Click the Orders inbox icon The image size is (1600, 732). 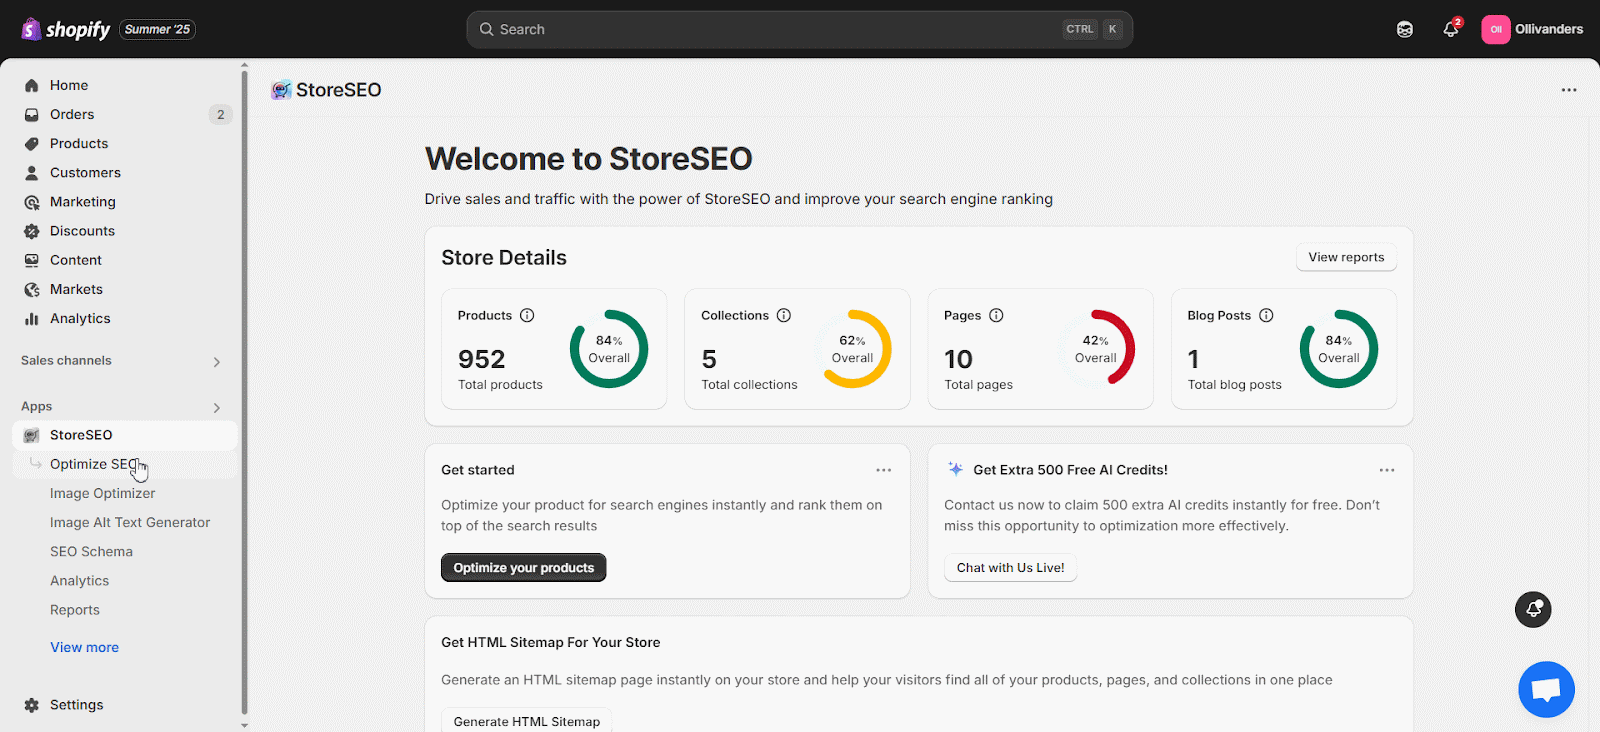coord(32,114)
